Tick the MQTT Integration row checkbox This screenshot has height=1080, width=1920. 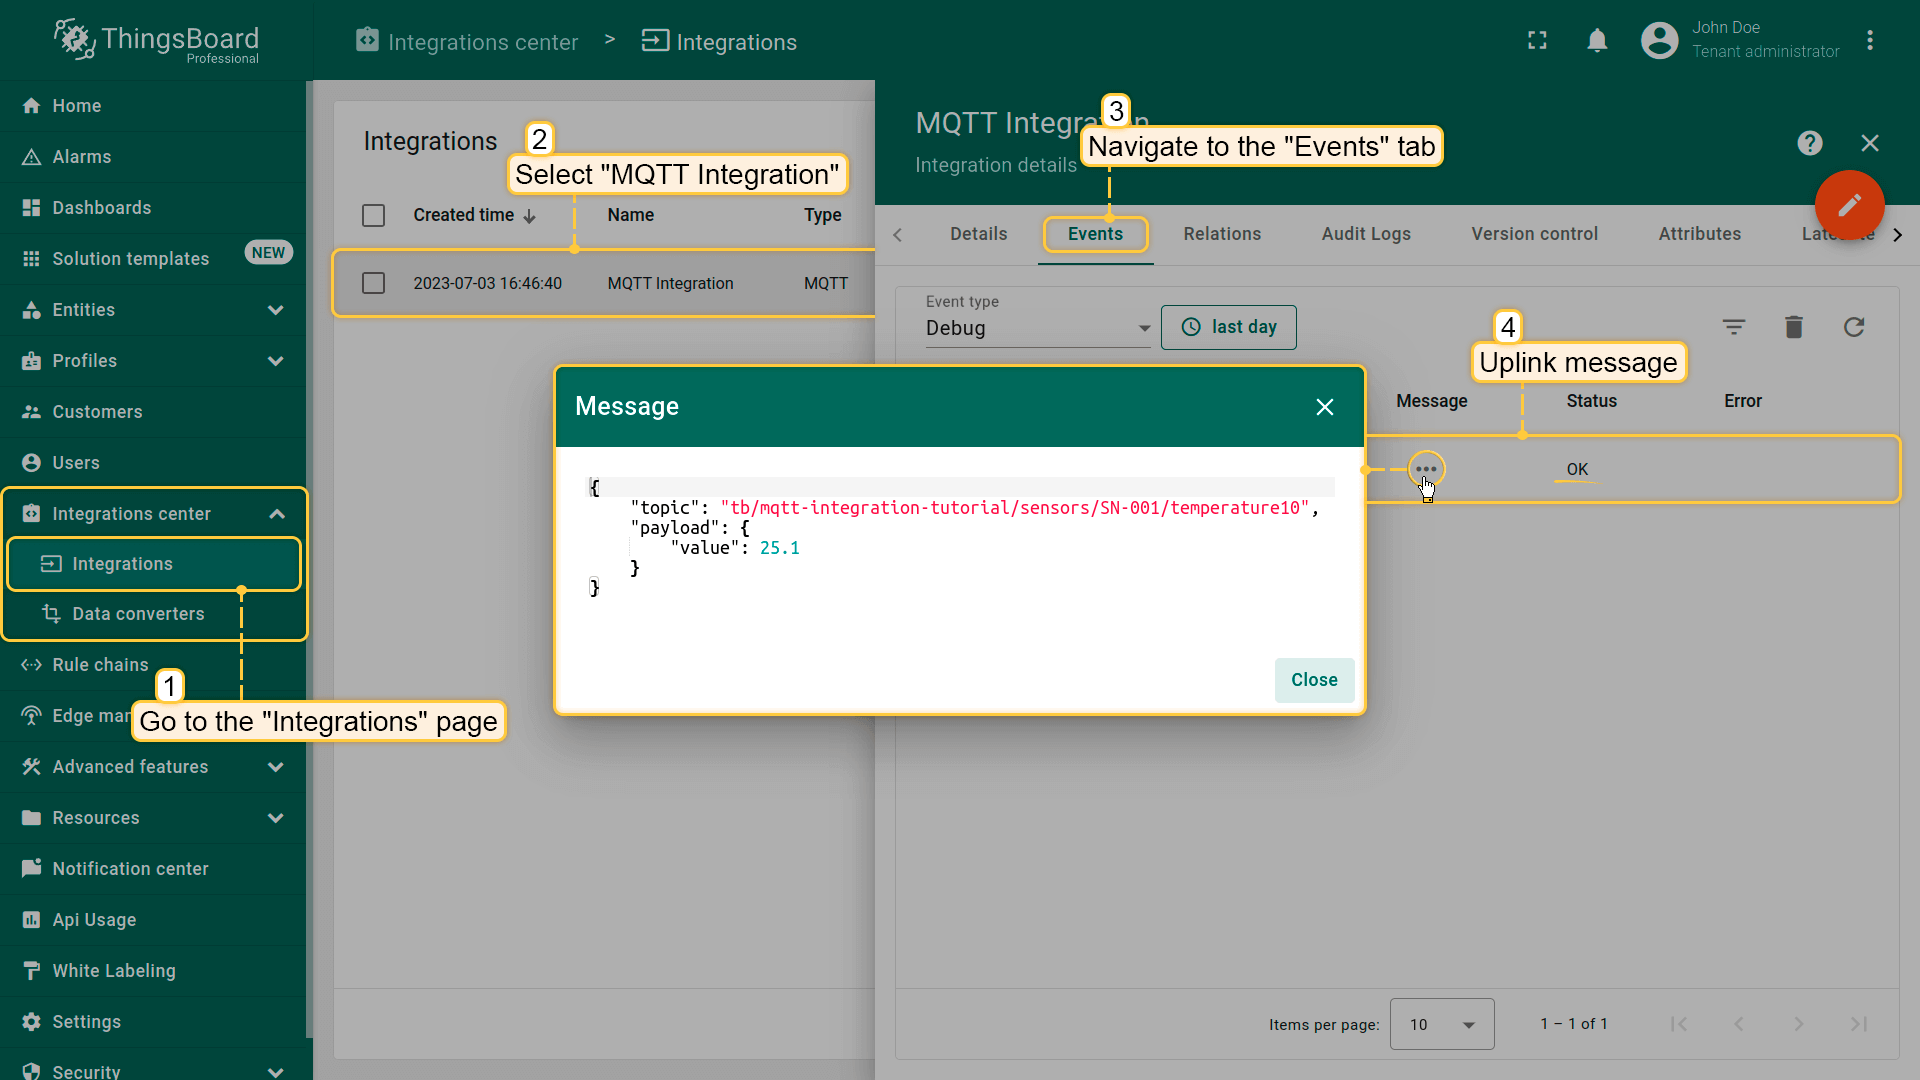point(373,283)
